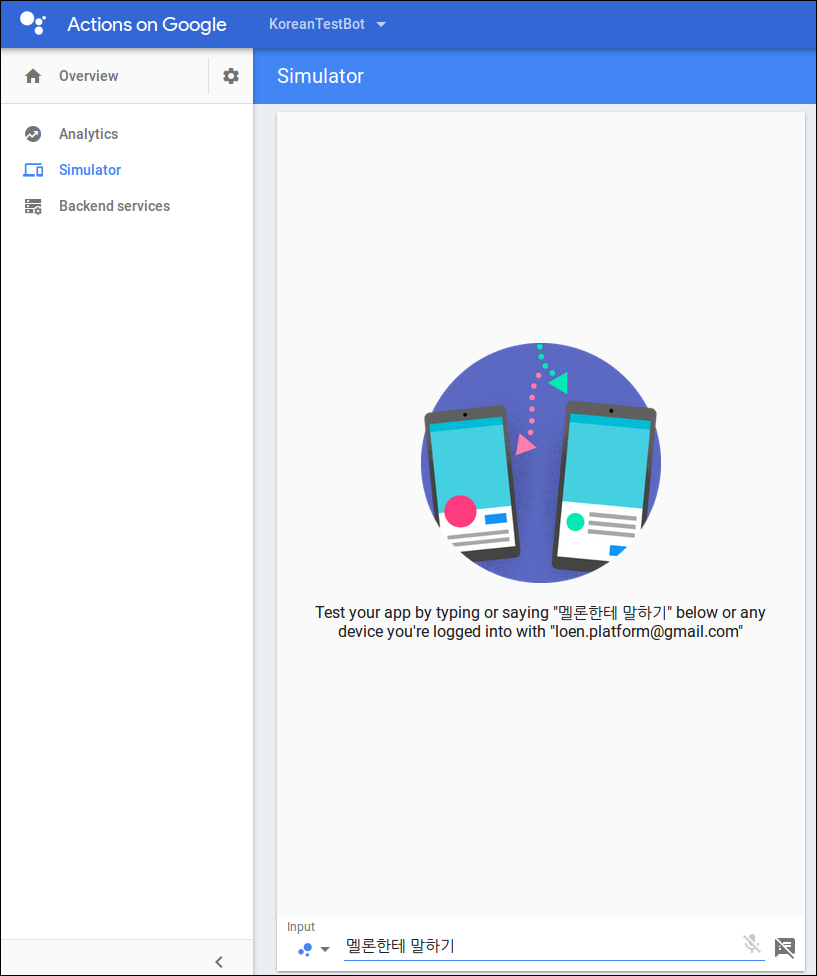Open the input type dropdown arrow
Image resolution: width=817 pixels, height=976 pixels.
tap(325, 949)
